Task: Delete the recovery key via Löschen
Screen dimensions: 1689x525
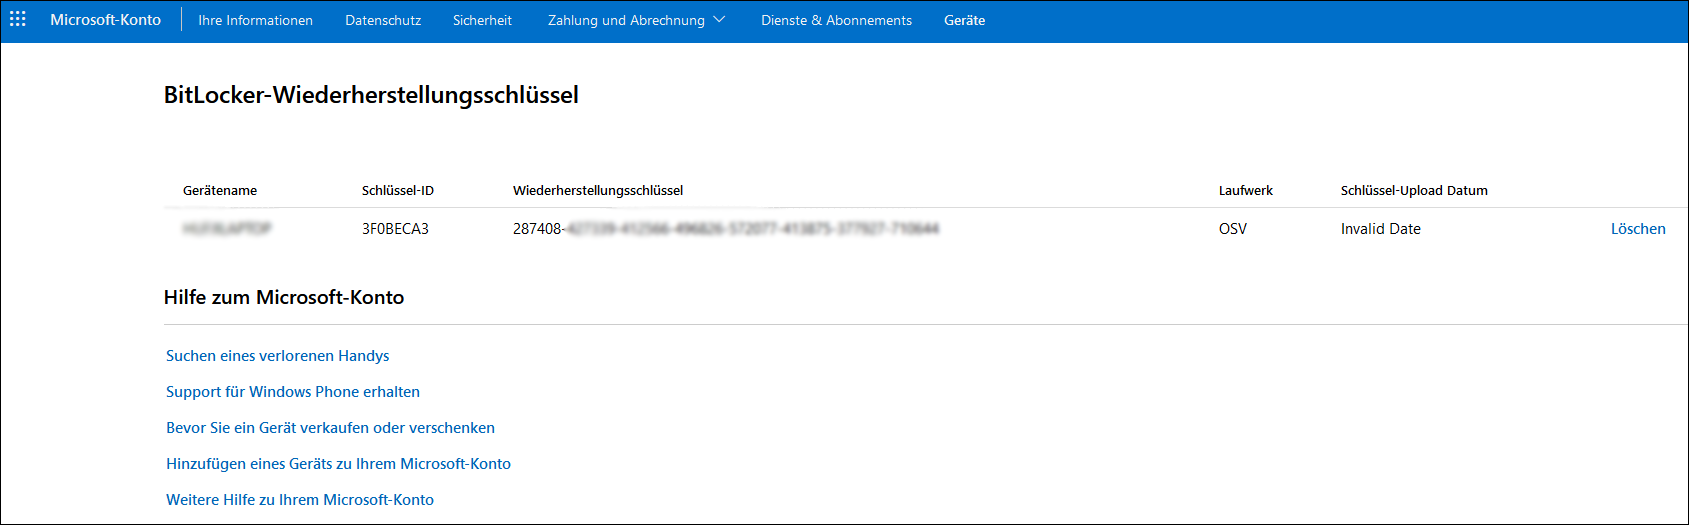Action: [1638, 229]
